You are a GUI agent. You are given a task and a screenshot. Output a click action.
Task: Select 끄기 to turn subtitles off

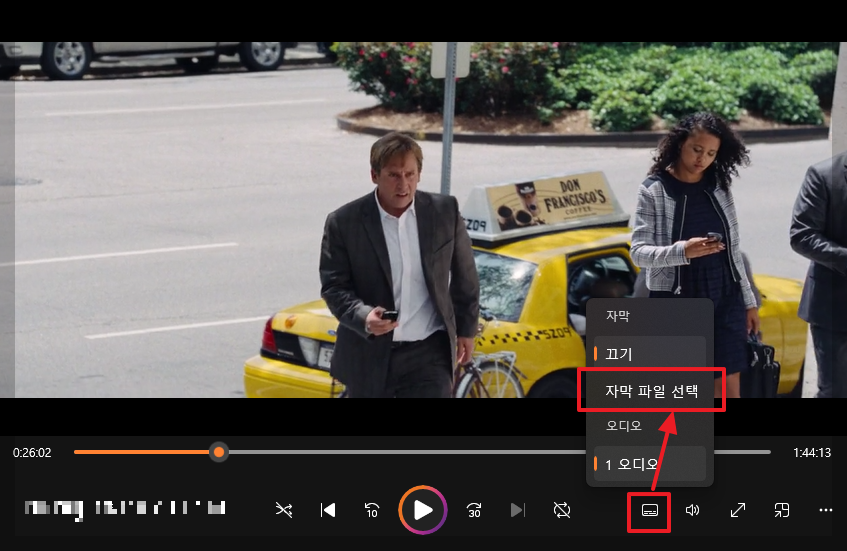pos(650,354)
